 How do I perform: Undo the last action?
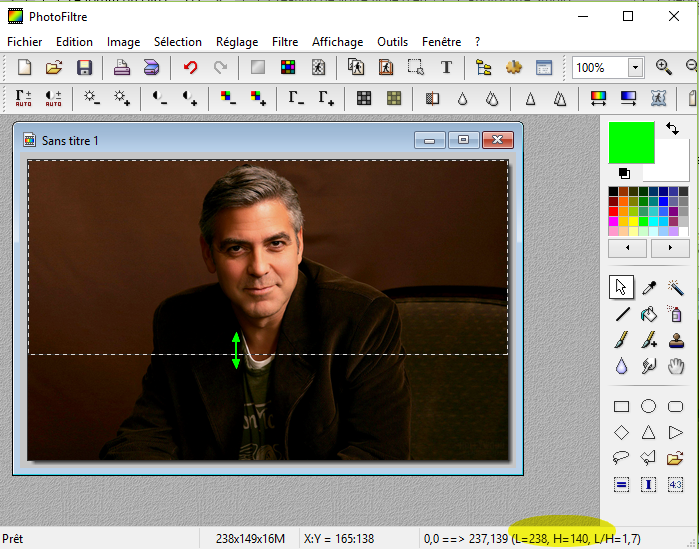click(190, 68)
